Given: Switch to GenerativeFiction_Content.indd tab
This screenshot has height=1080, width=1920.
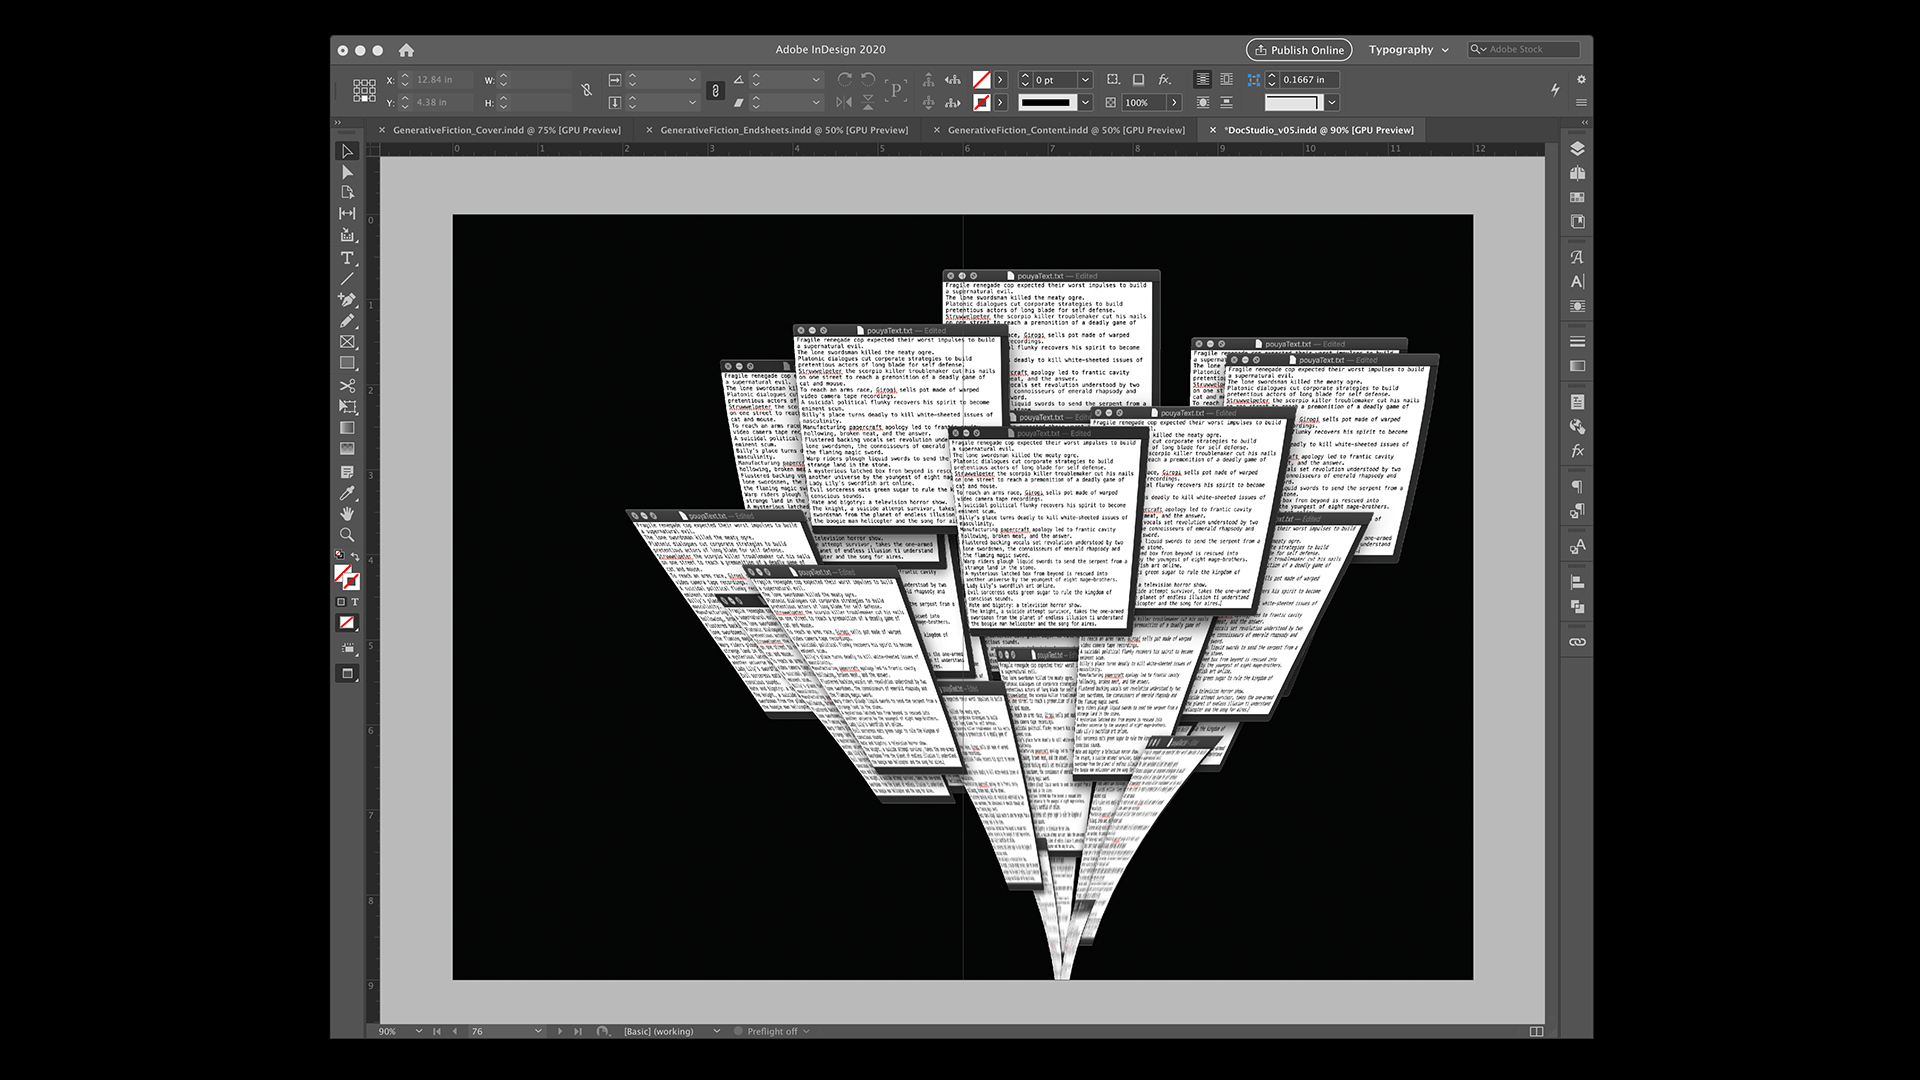Looking at the screenshot, I should 1065,130.
